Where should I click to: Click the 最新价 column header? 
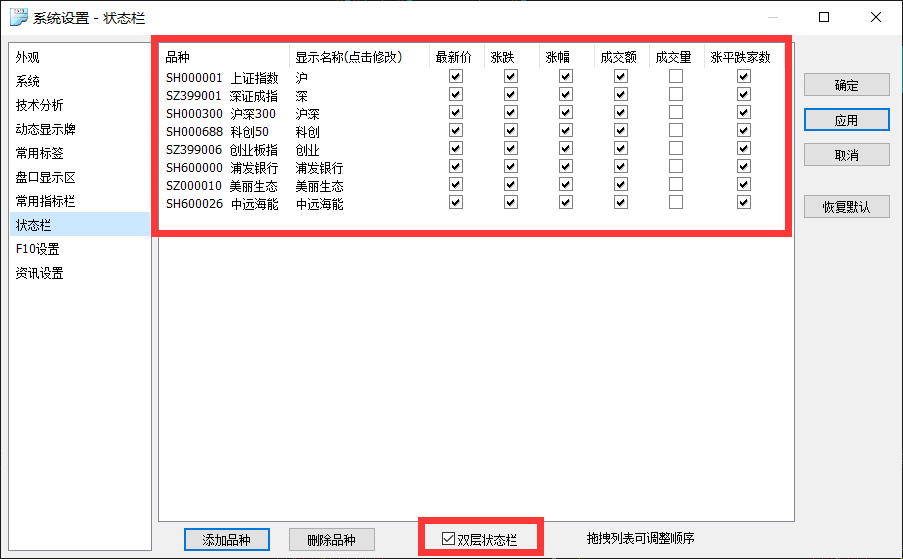coord(457,57)
